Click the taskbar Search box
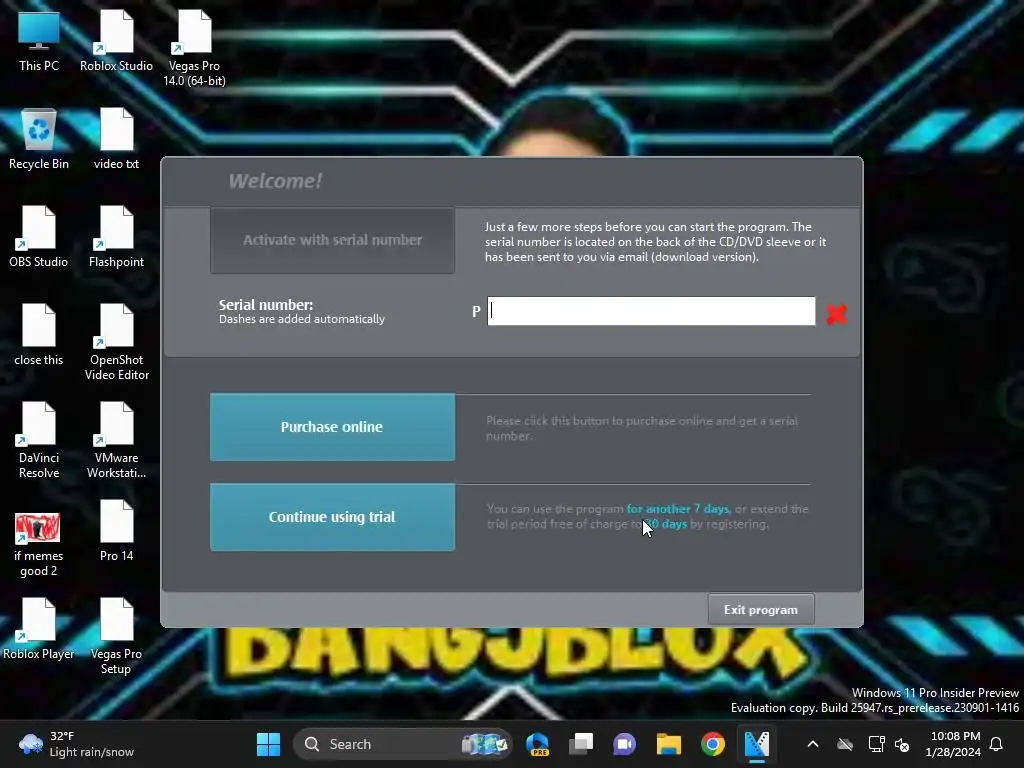1024x768 pixels. pyautogui.click(x=402, y=744)
